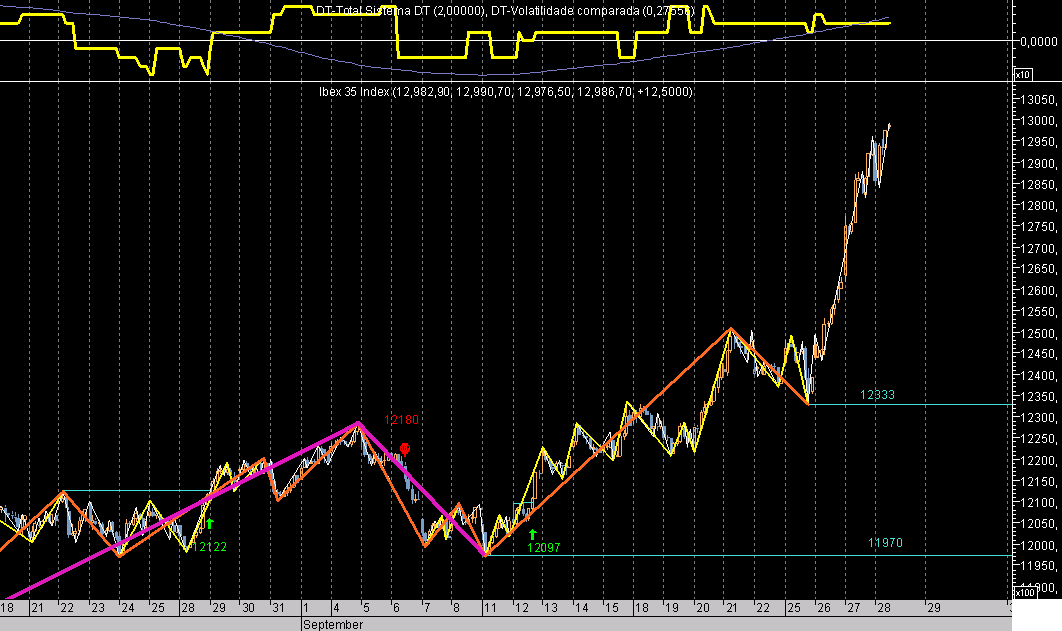
Task: Select the 12333 support level label
Action: pos(876,396)
